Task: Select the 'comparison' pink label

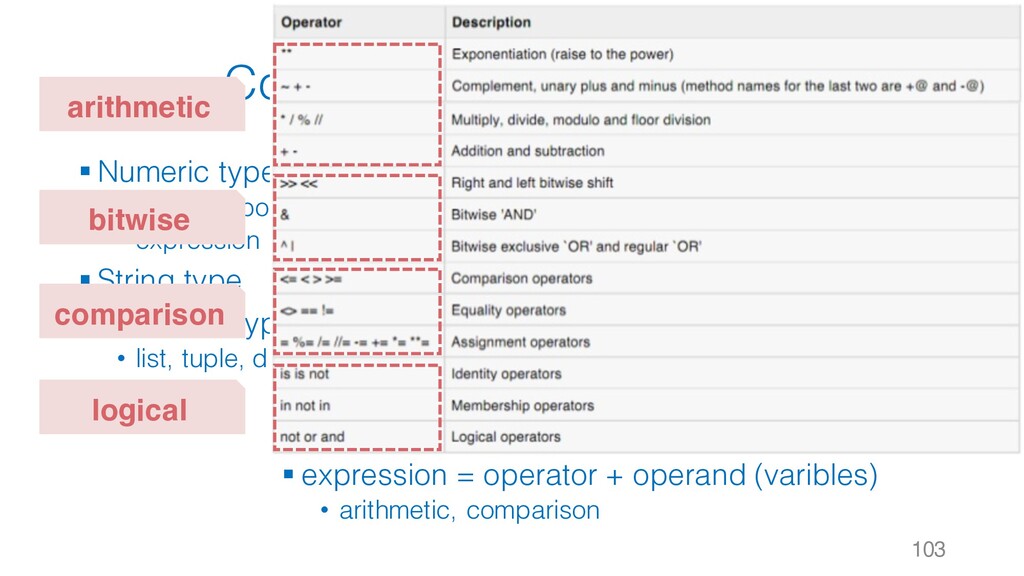Action: pyautogui.click(x=140, y=315)
